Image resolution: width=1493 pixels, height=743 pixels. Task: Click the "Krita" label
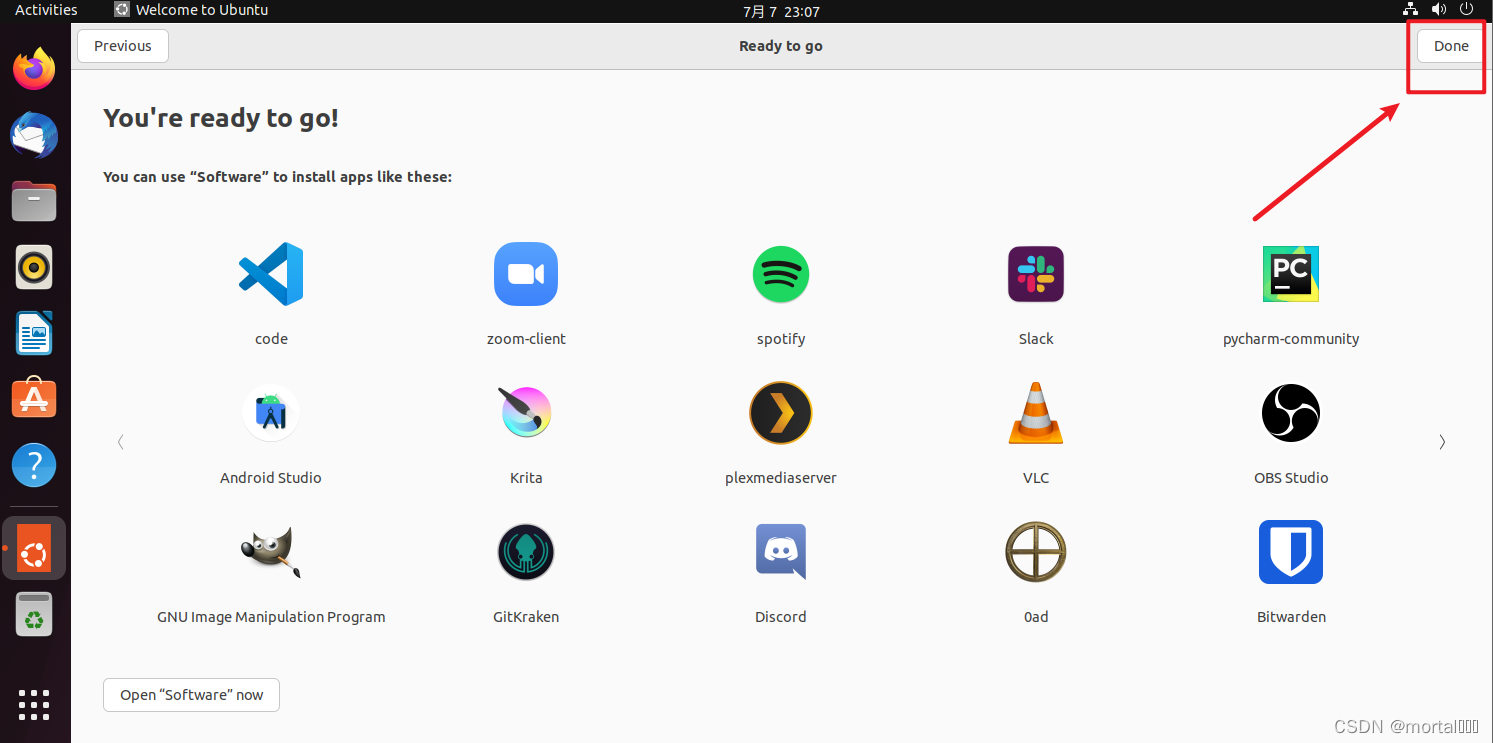tap(526, 478)
